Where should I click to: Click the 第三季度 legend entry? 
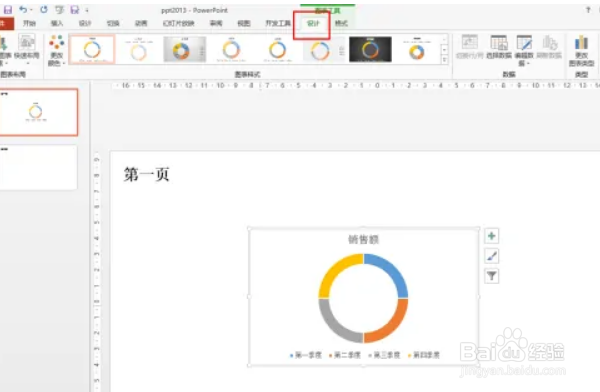point(384,355)
